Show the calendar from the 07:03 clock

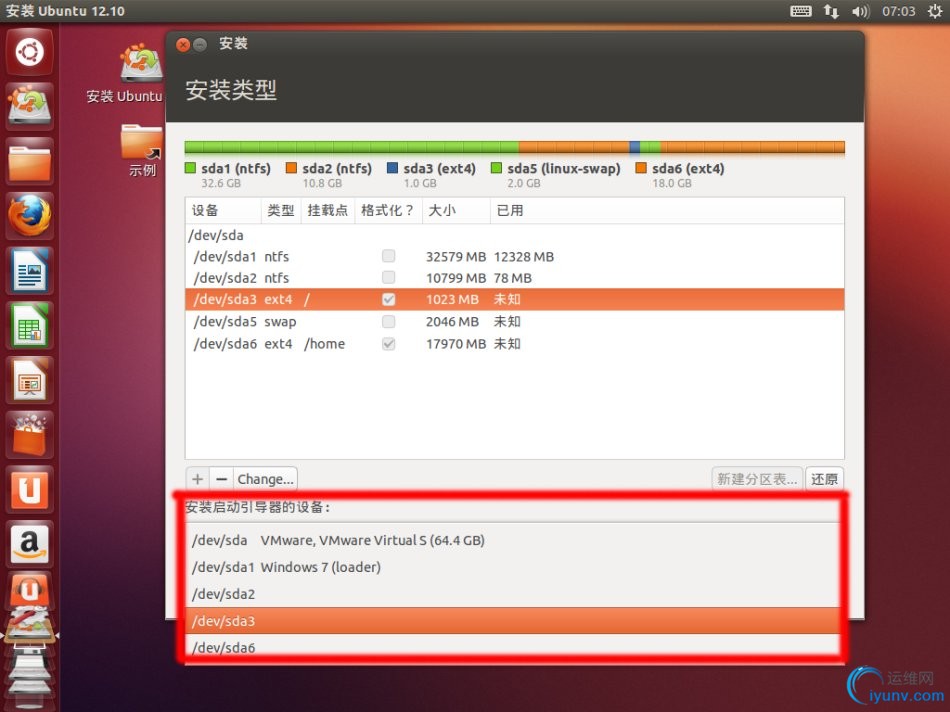click(899, 11)
